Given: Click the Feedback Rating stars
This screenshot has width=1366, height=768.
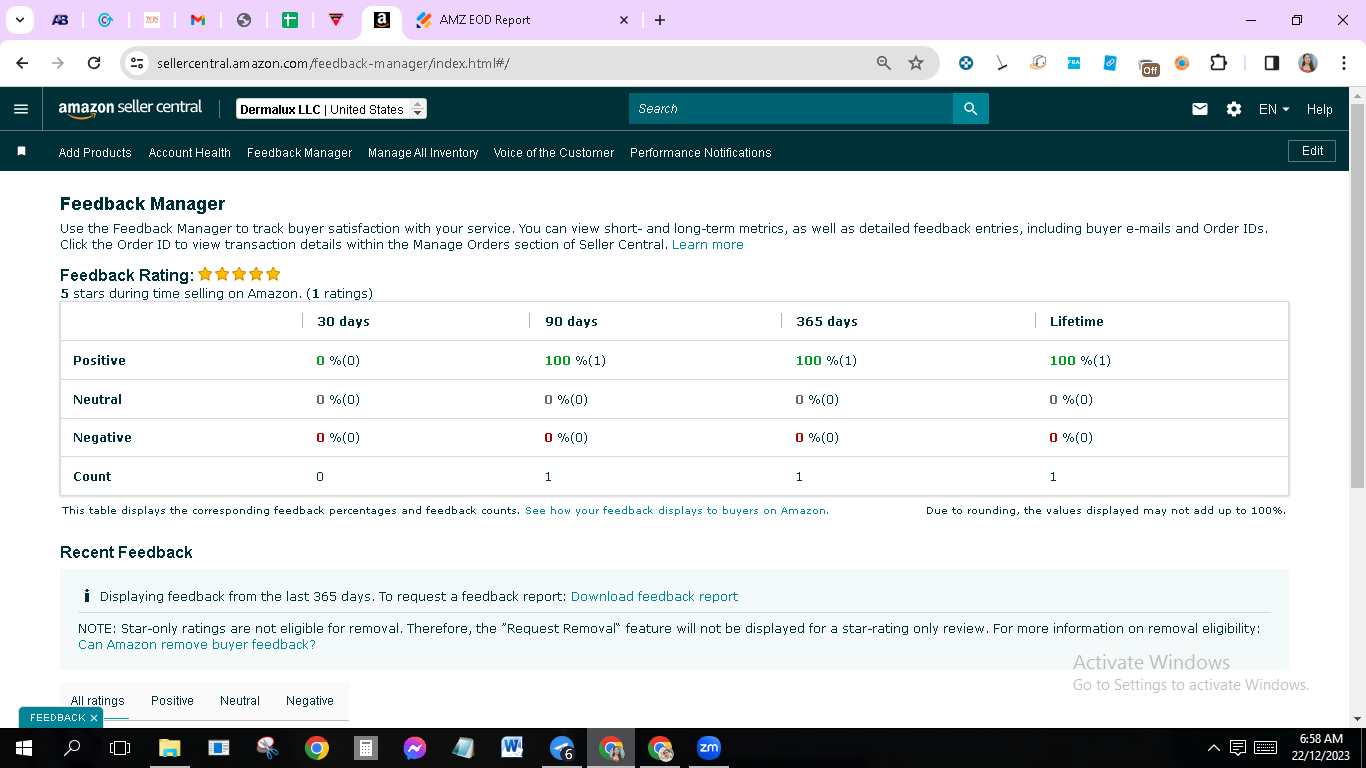Looking at the screenshot, I should pos(239,274).
